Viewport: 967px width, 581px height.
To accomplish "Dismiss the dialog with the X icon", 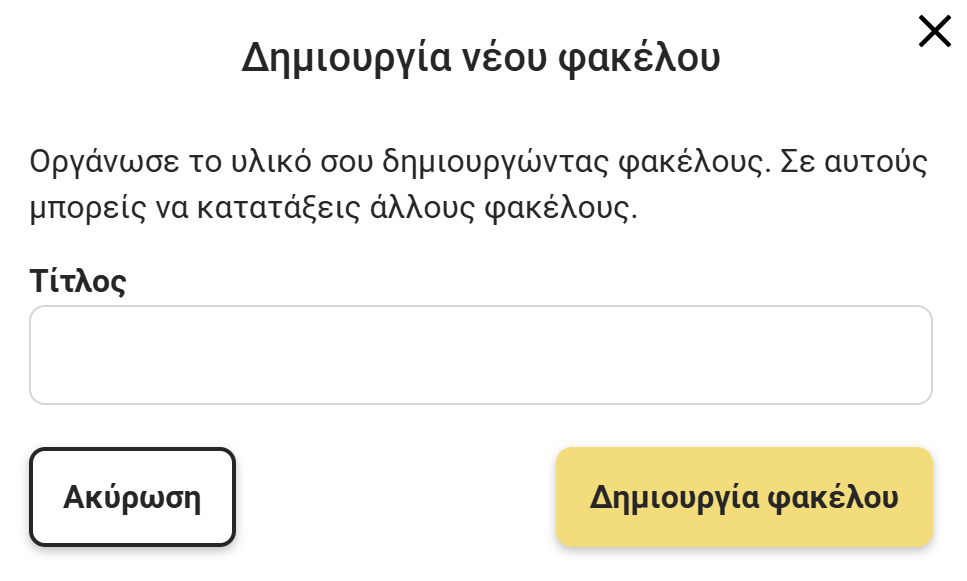I will (x=934, y=32).
